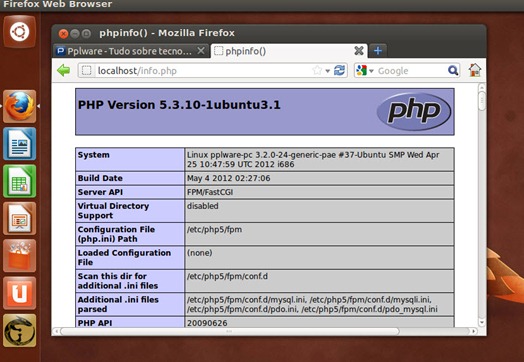
Task: Click the vertical scrollbar up arrow
Action: point(482,87)
